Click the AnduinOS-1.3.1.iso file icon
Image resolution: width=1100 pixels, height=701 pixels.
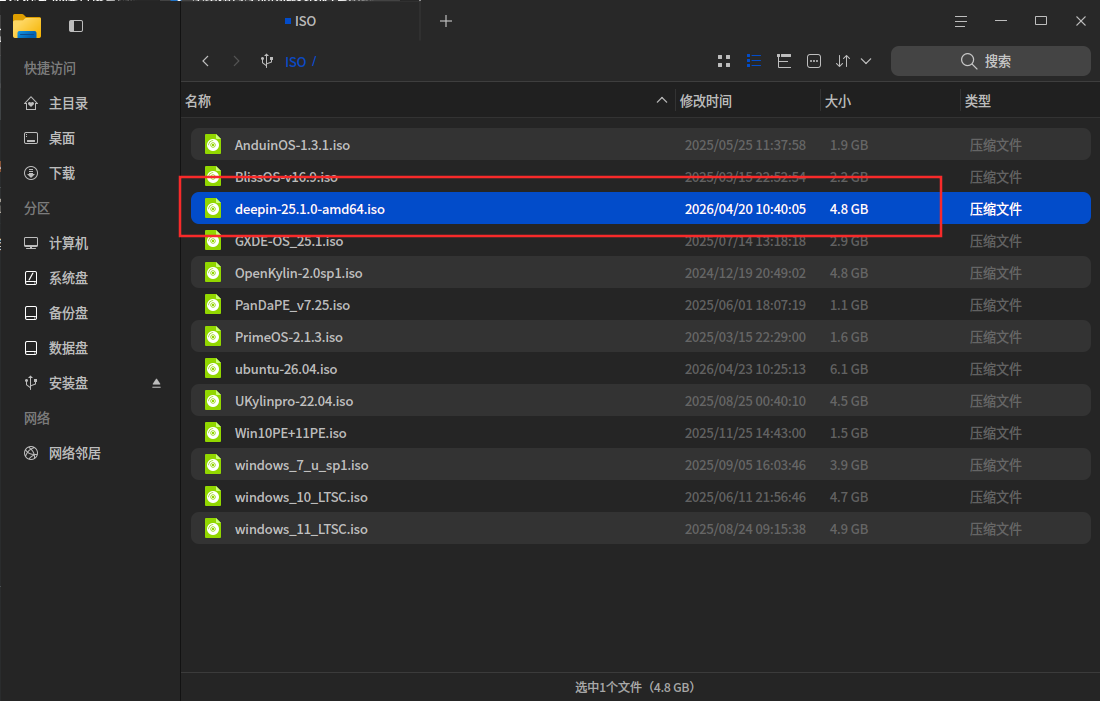click(213, 145)
